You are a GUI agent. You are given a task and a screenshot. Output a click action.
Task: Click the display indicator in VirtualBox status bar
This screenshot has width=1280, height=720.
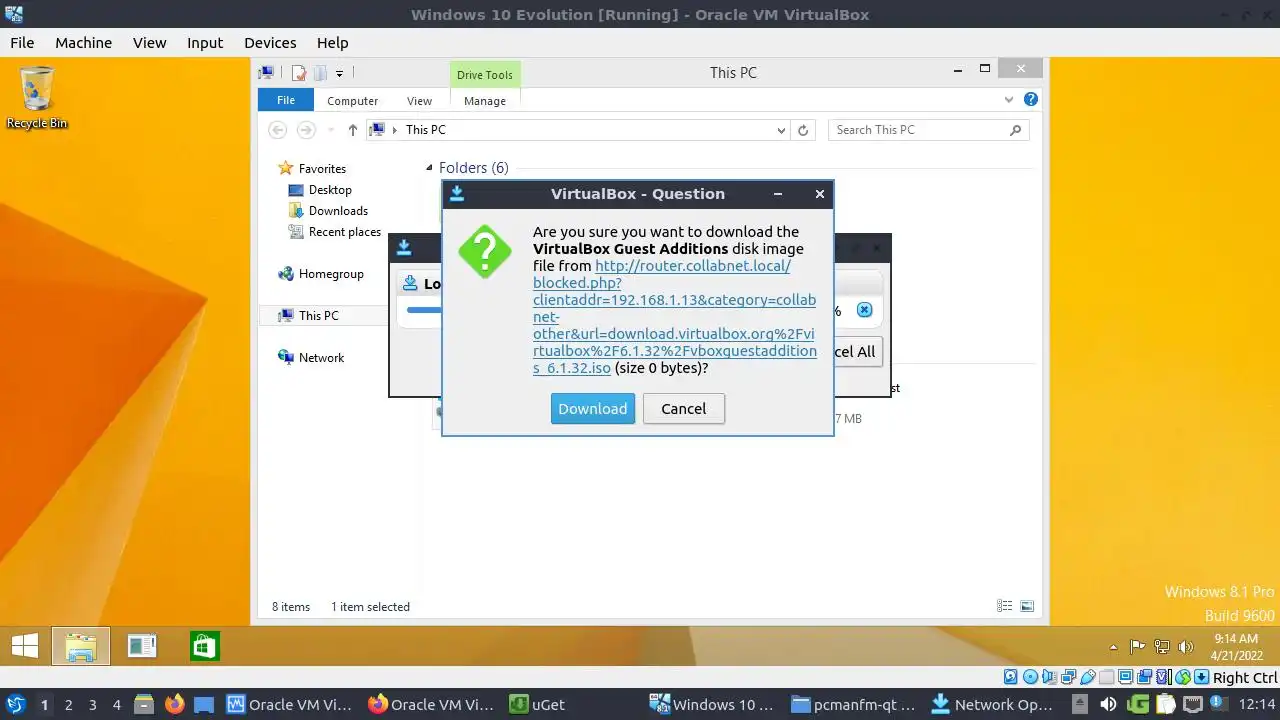coord(1126,677)
